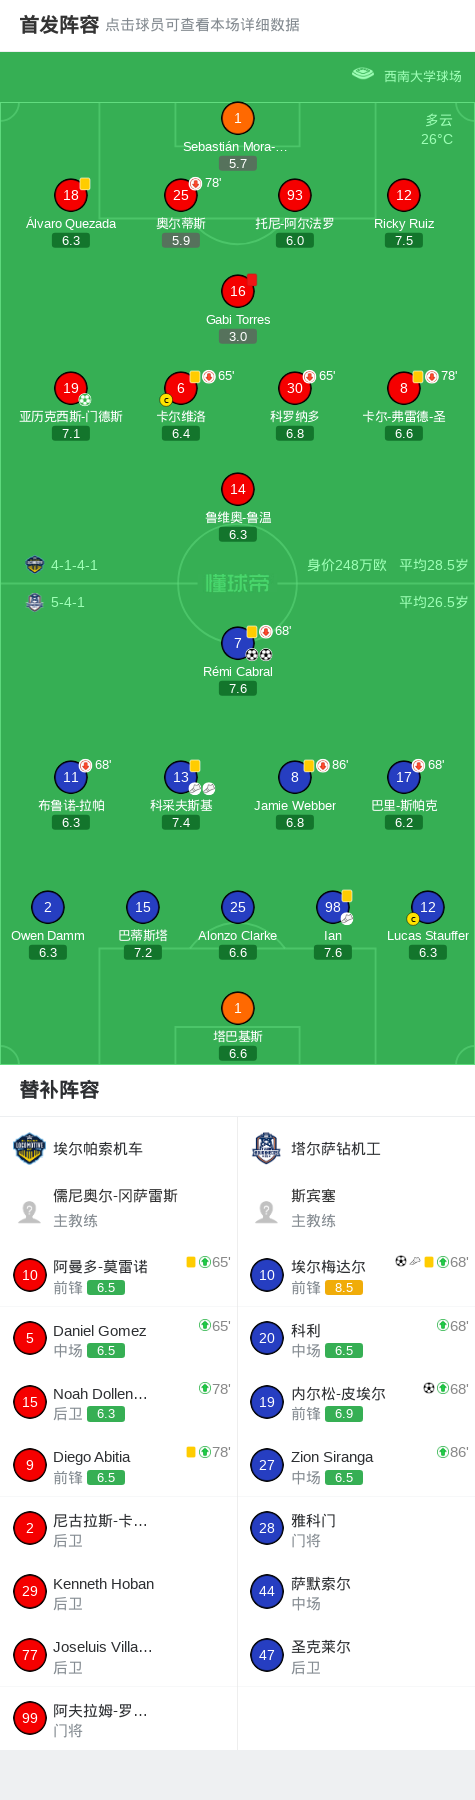
Task: Open Rémi Cabral number 7 player icon
Action: [237, 643]
